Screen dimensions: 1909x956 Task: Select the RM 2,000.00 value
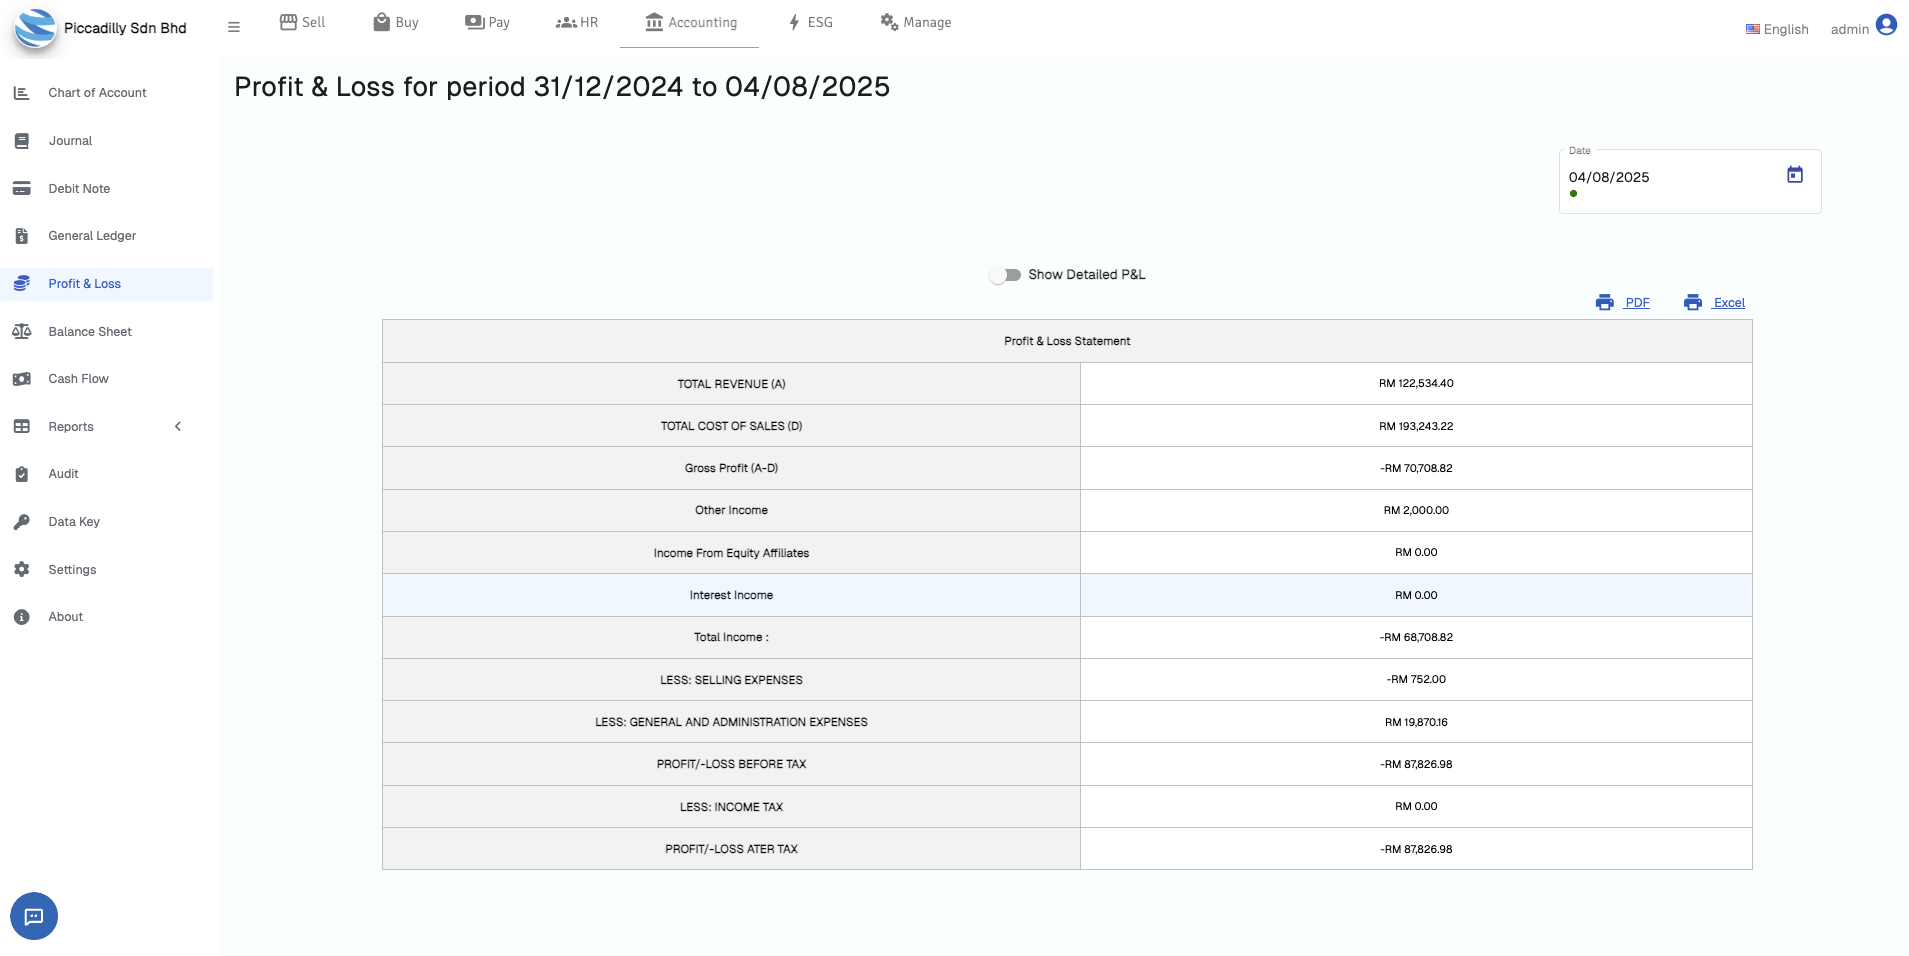1416,510
